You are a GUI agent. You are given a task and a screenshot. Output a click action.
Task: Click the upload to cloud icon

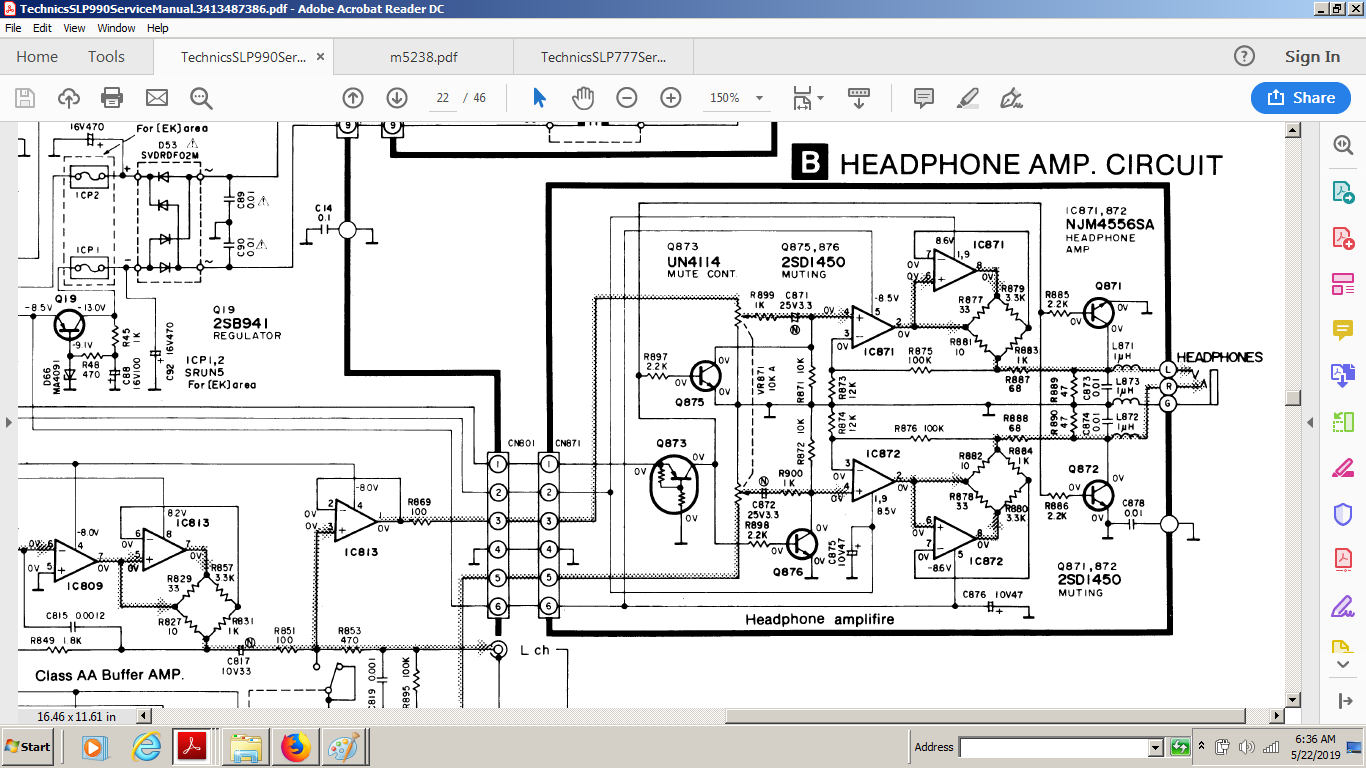click(x=69, y=98)
